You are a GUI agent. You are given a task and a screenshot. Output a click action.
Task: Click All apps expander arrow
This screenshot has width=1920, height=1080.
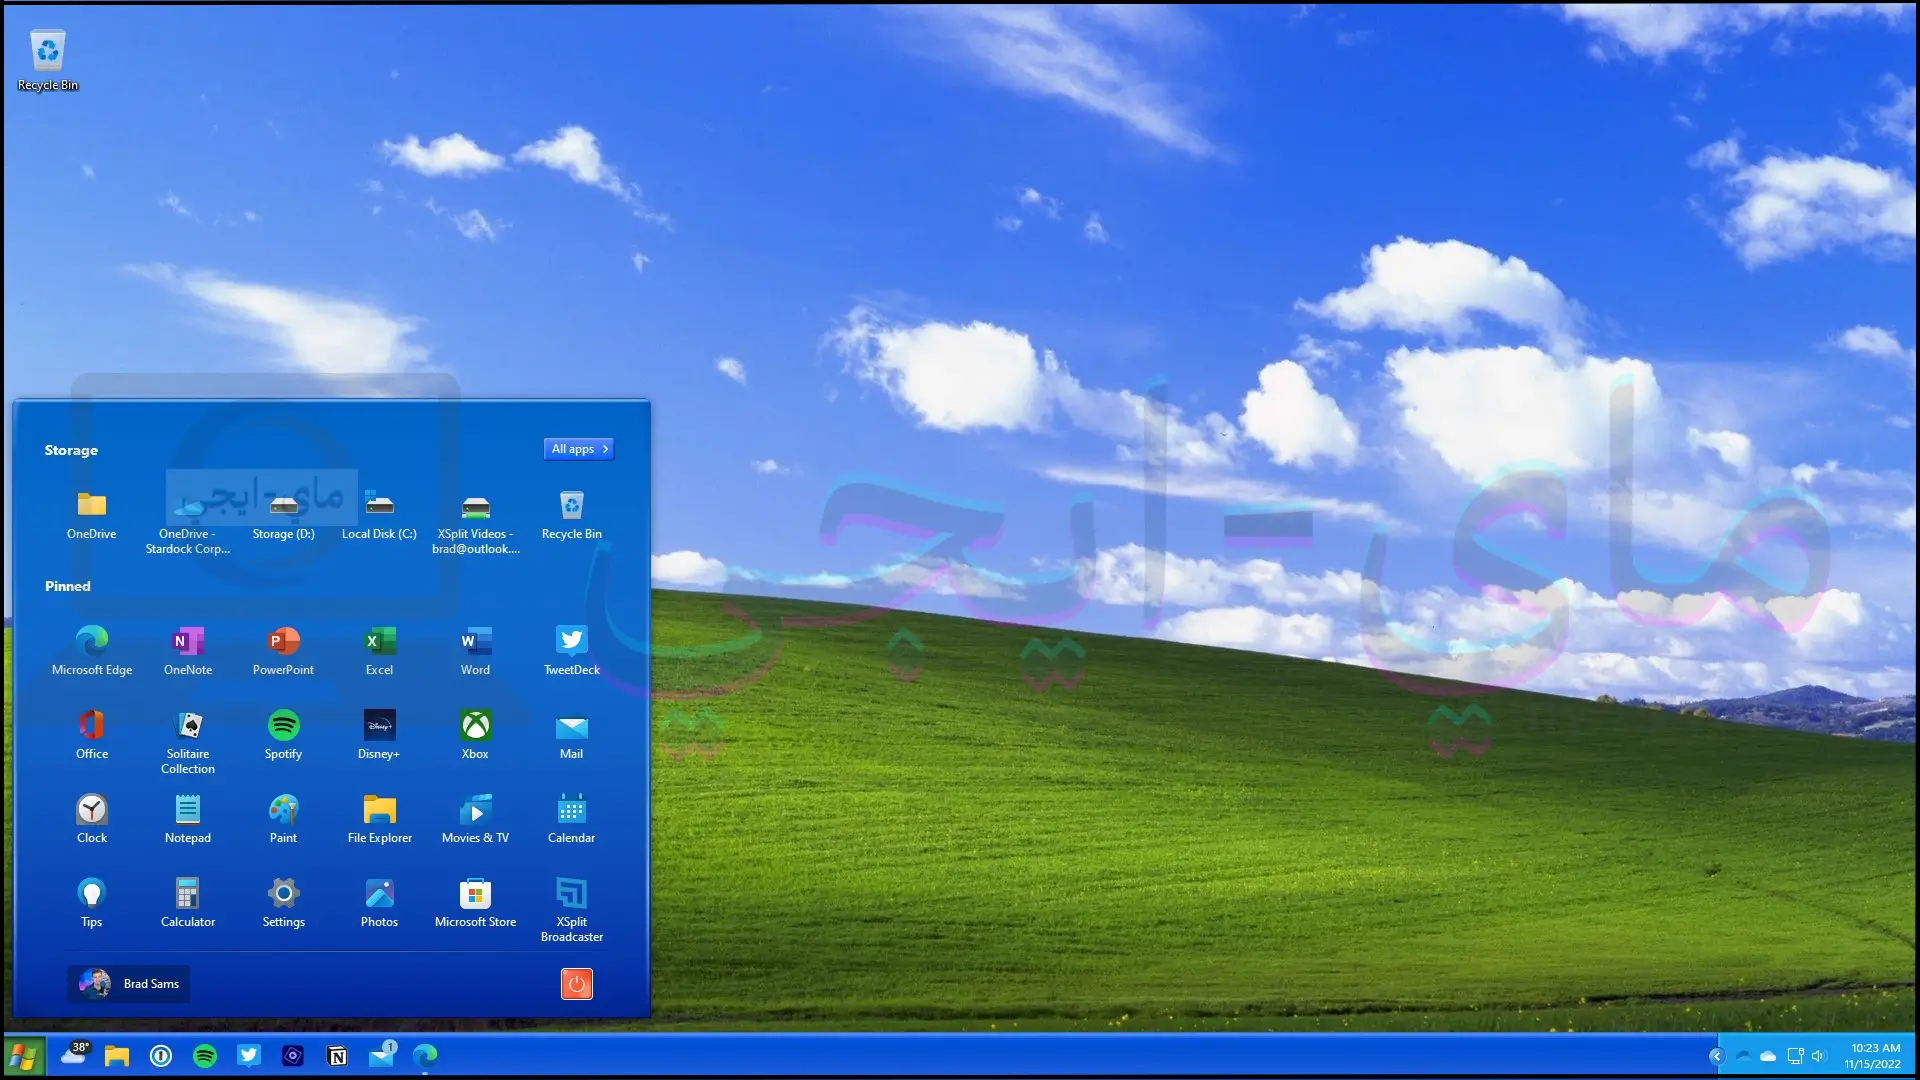click(605, 448)
